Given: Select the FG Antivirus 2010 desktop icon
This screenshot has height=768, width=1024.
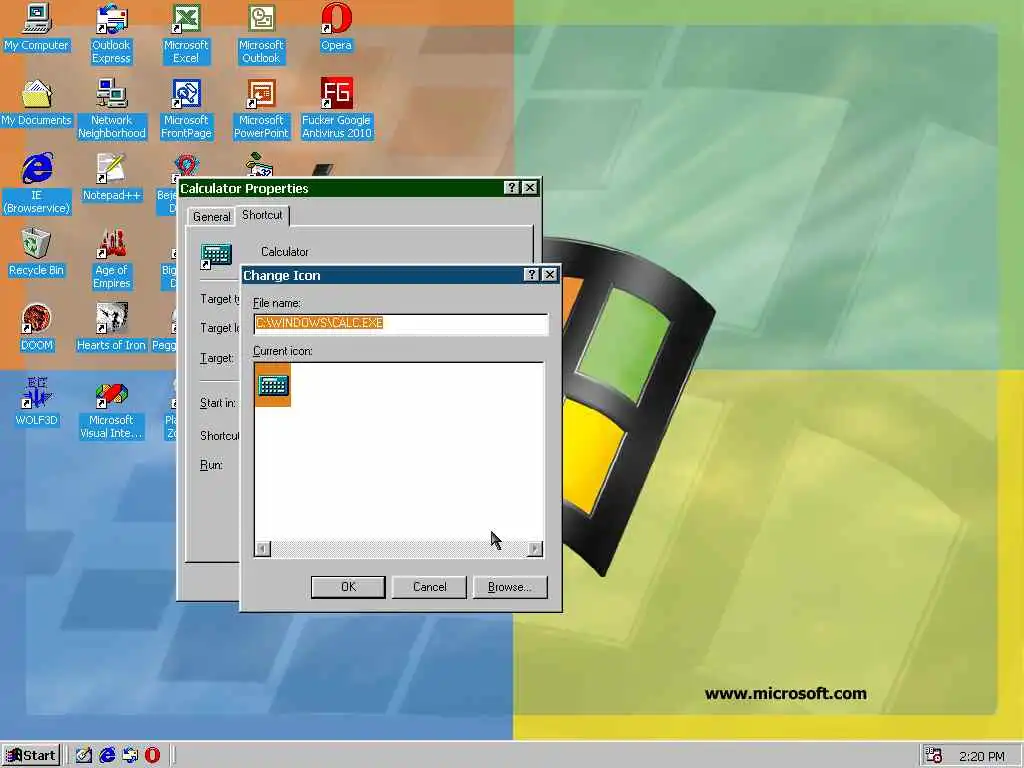Looking at the screenshot, I should click(336, 108).
